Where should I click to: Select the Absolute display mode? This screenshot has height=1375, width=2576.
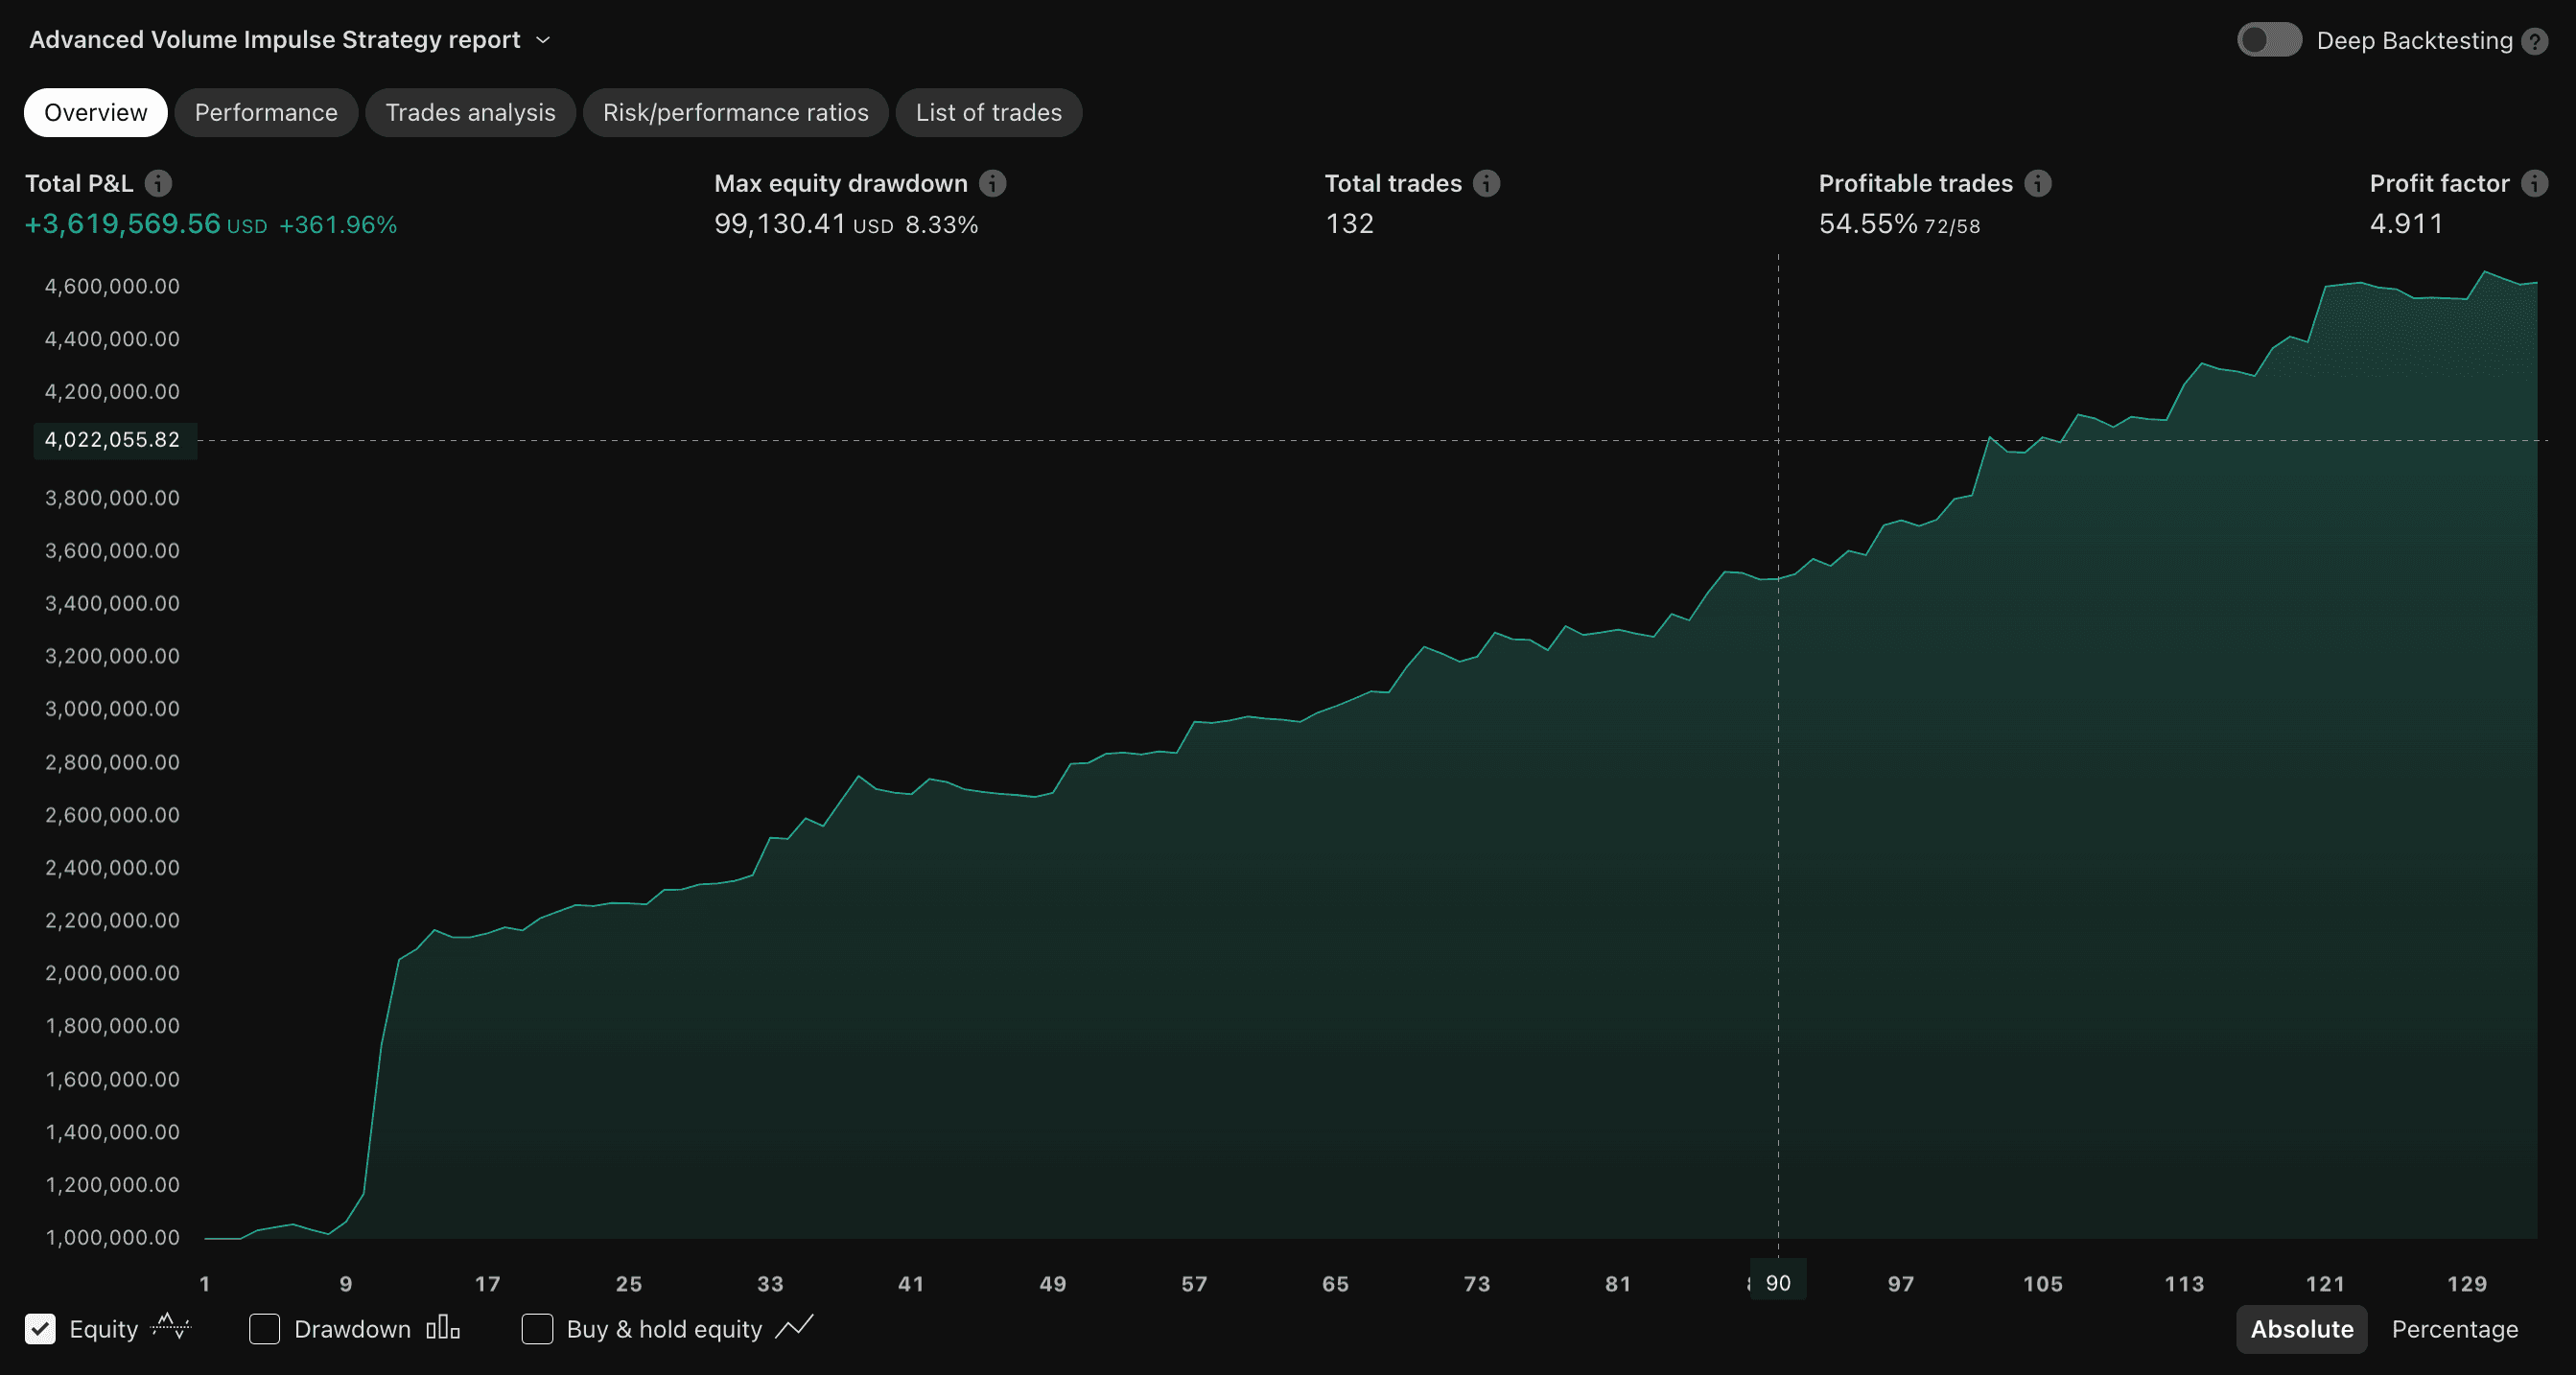[x=2301, y=1329]
